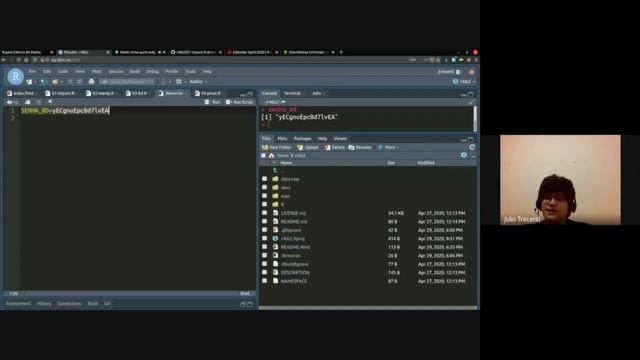Click line 1 of the .Renviron editor
This screenshot has width=640, height=360.
[x=138, y=111]
